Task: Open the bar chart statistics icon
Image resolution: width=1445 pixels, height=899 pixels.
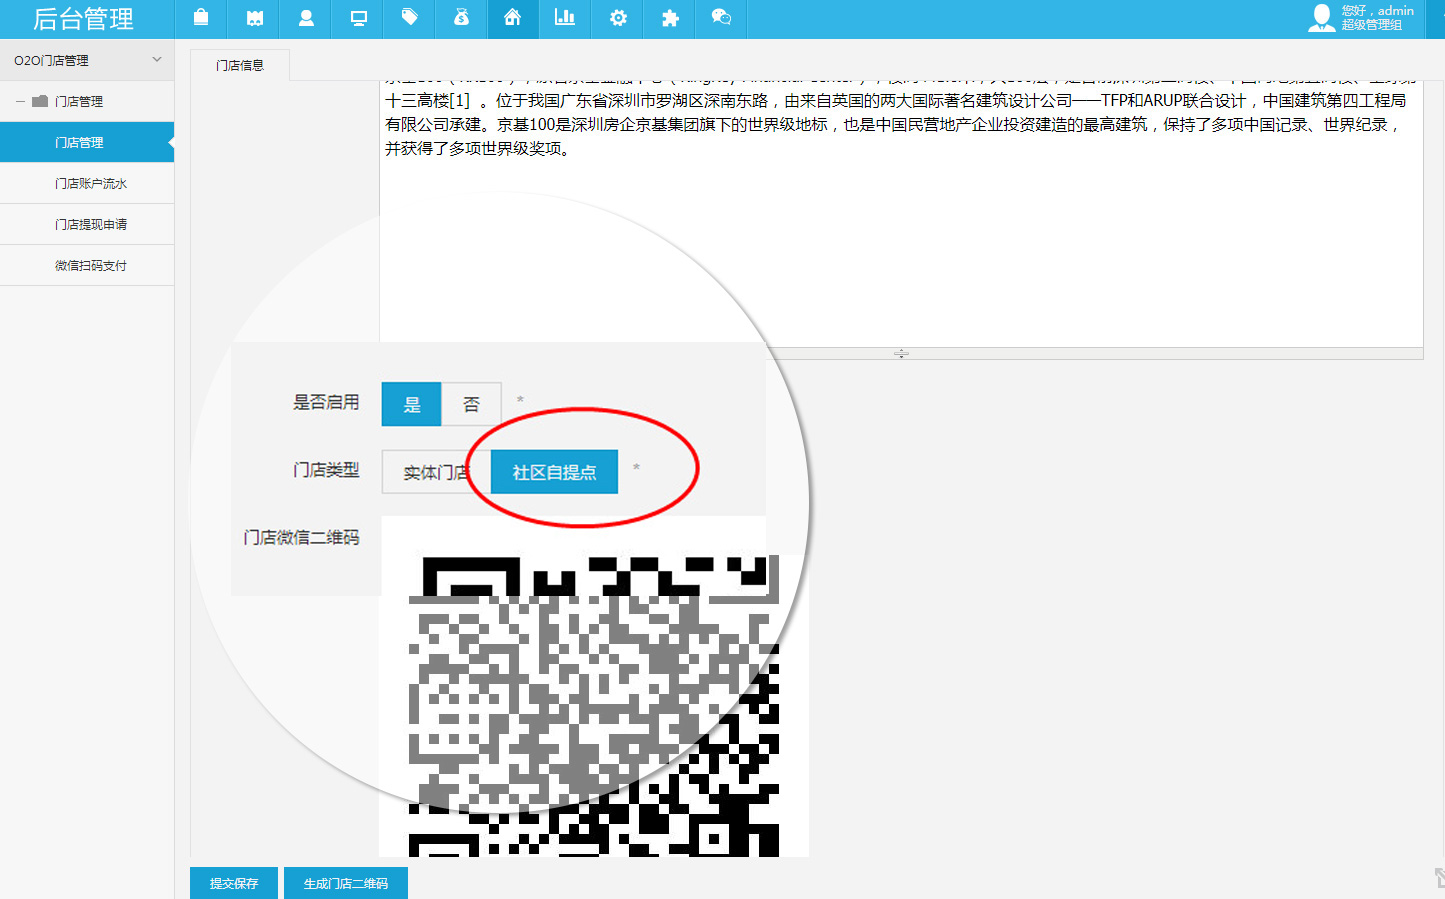Action: click(565, 18)
